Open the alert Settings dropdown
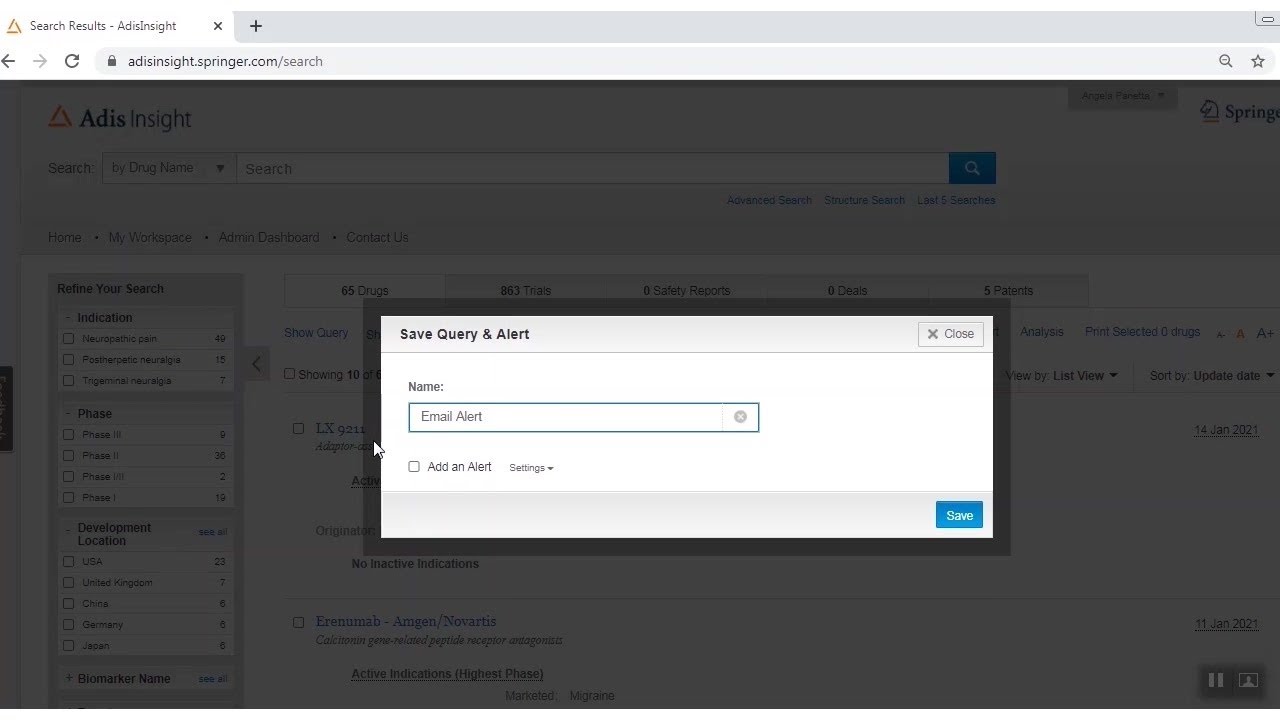This screenshot has width=1280, height=720. [531, 468]
